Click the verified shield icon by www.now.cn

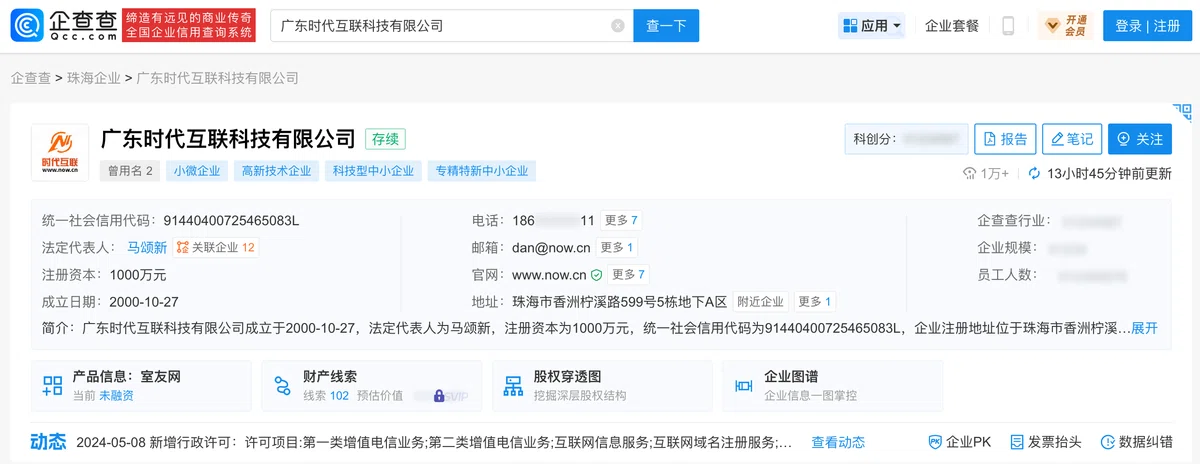[596, 275]
